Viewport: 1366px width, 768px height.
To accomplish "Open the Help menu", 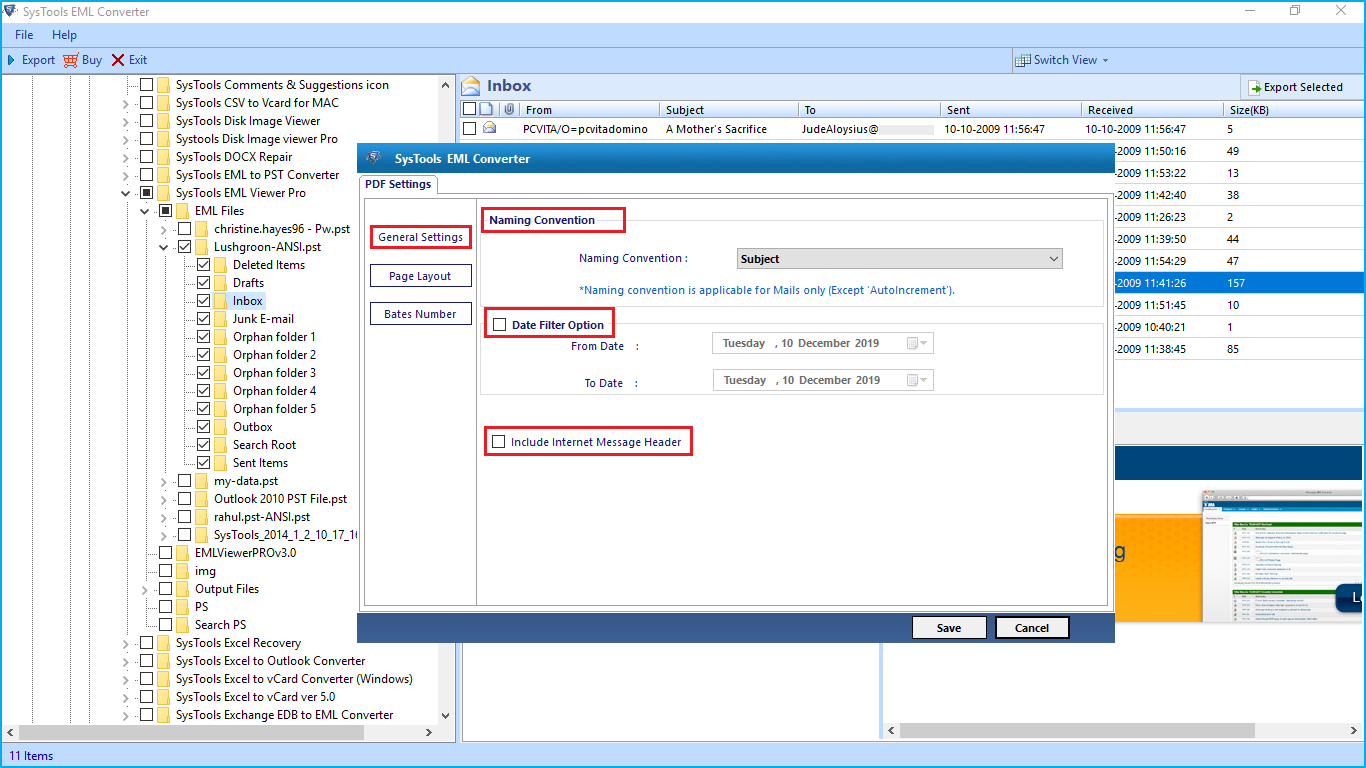I will pyautogui.click(x=64, y=35).
